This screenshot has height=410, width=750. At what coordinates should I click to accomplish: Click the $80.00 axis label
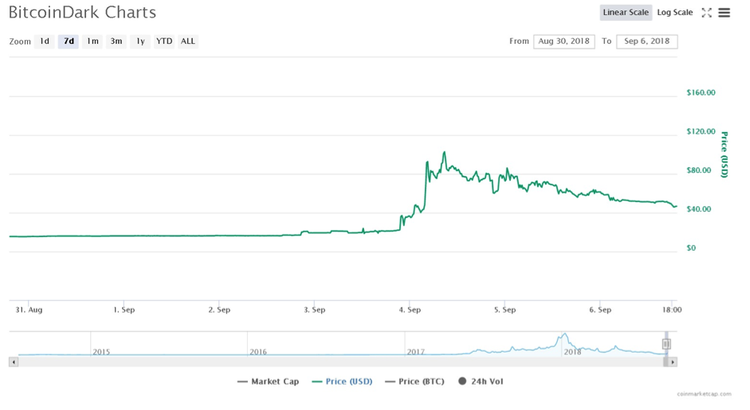[699, 170]
